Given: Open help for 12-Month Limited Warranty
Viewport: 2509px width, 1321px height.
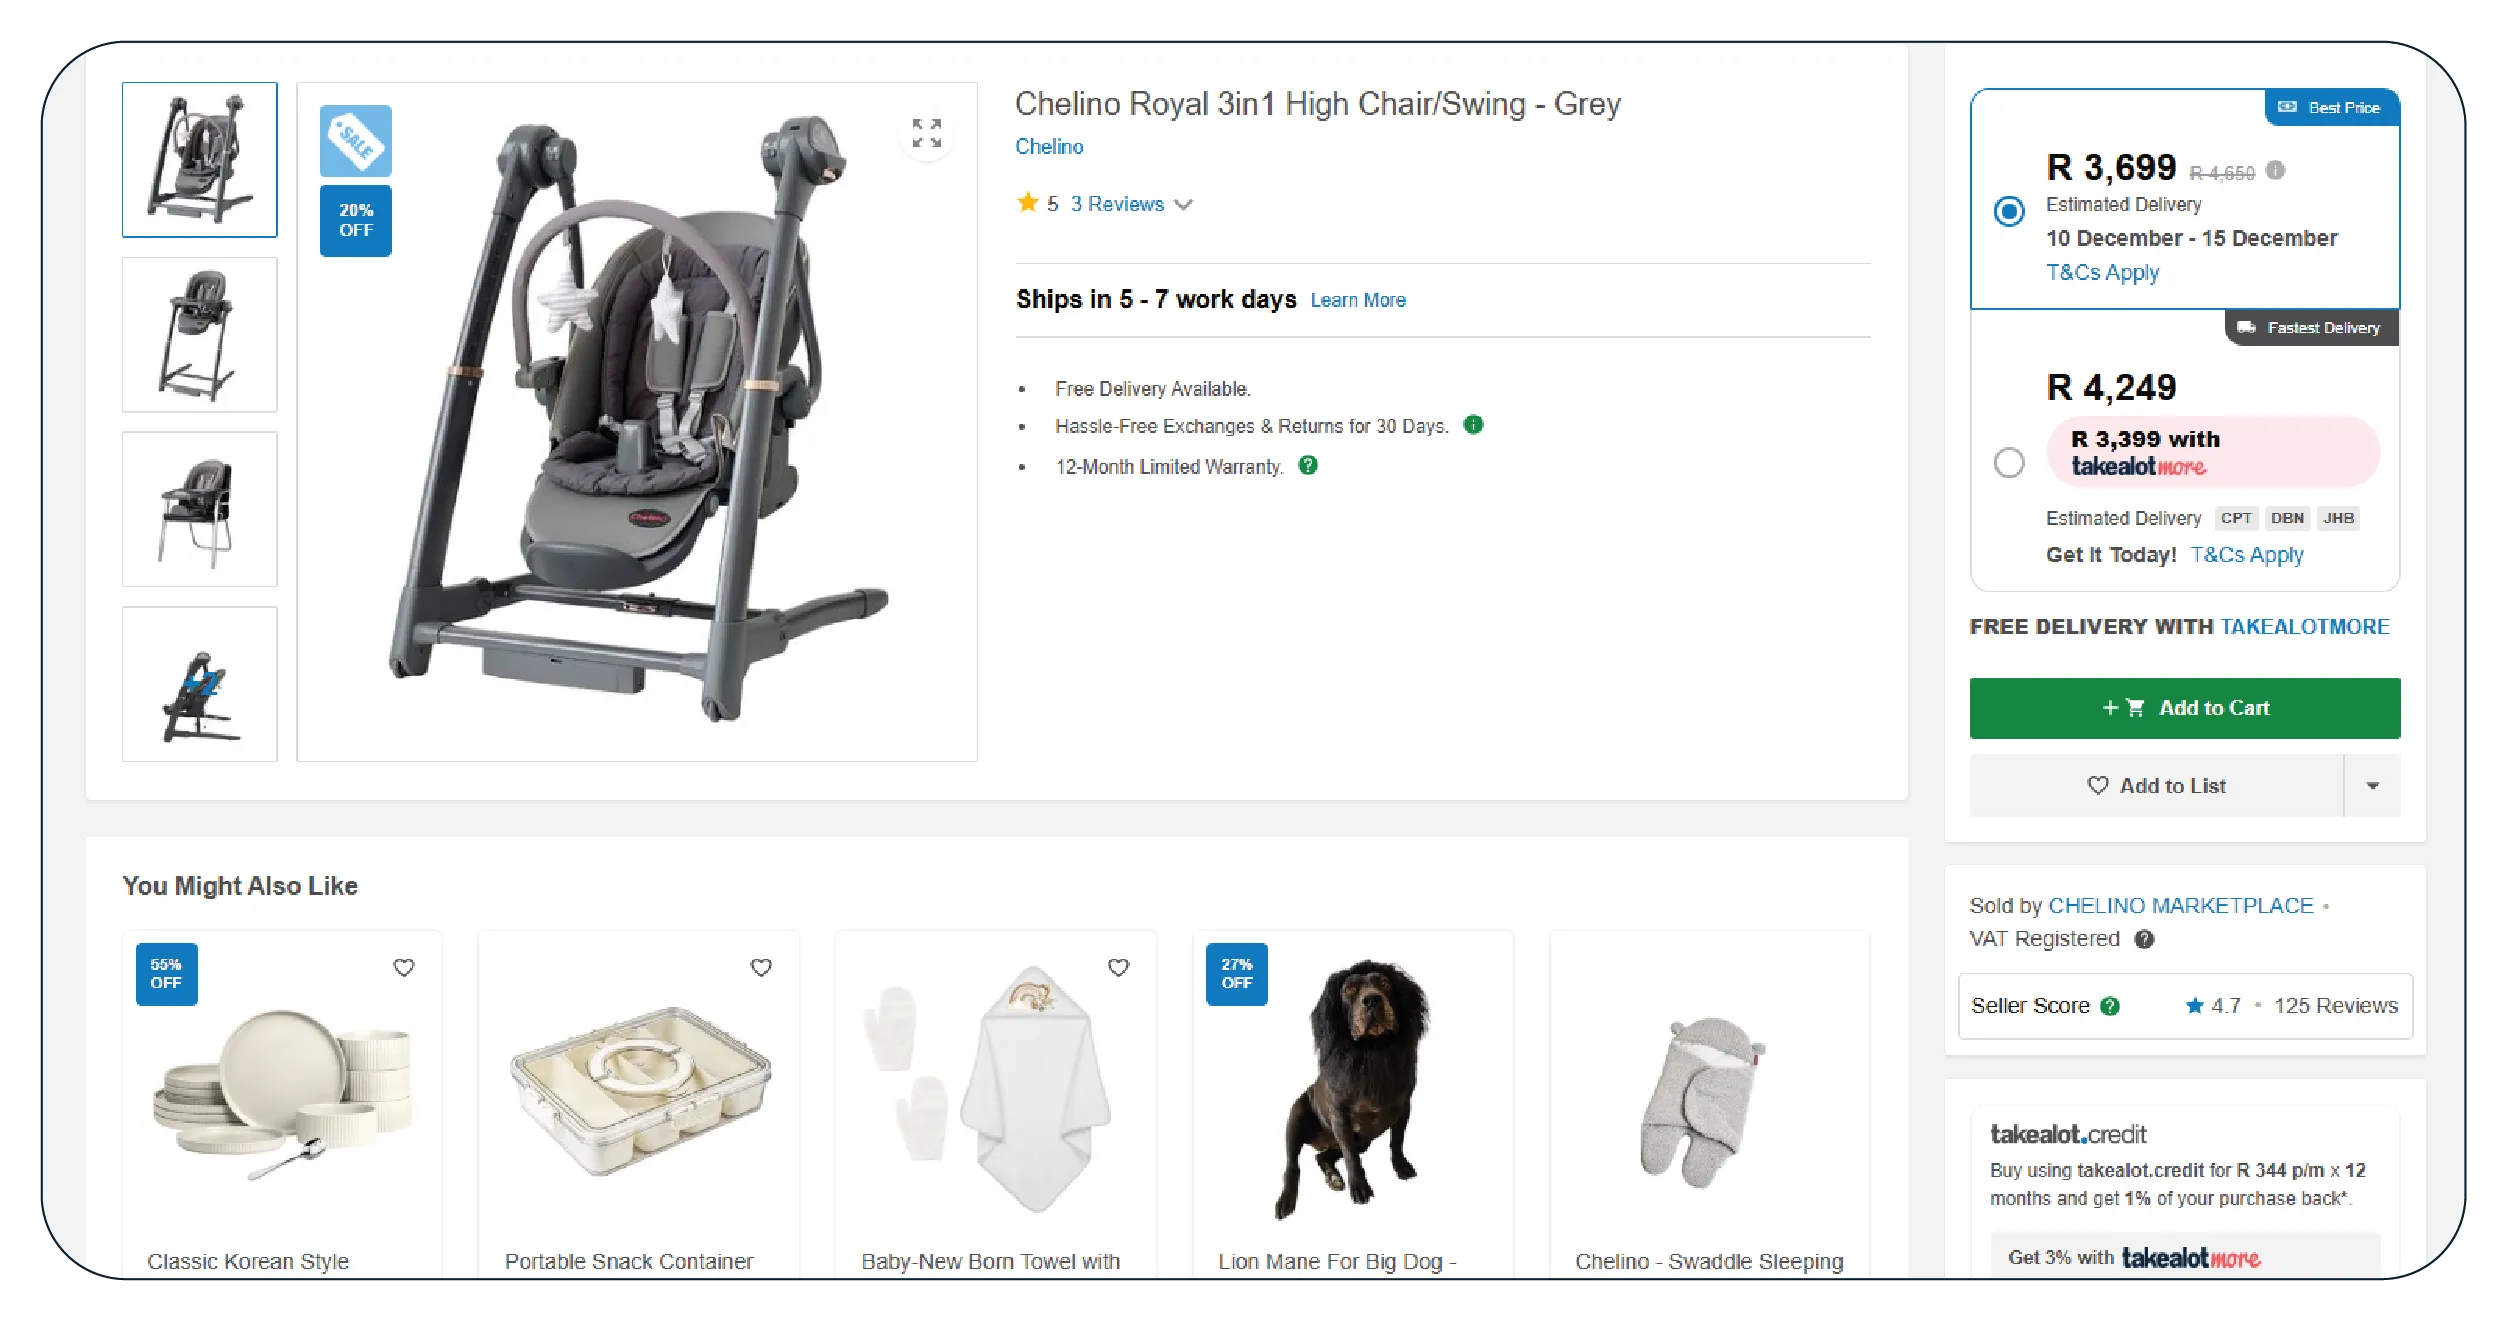Looking at the screenshot, I should [x=1308, y=465].
